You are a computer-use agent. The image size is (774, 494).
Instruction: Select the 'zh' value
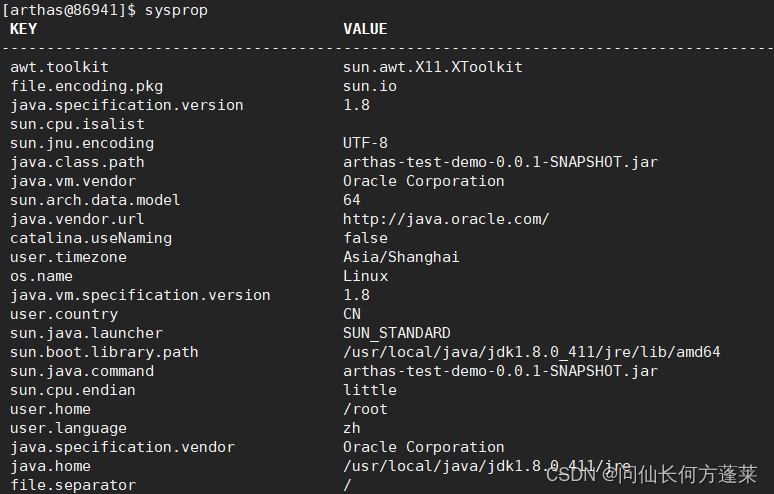click(352, 428)
